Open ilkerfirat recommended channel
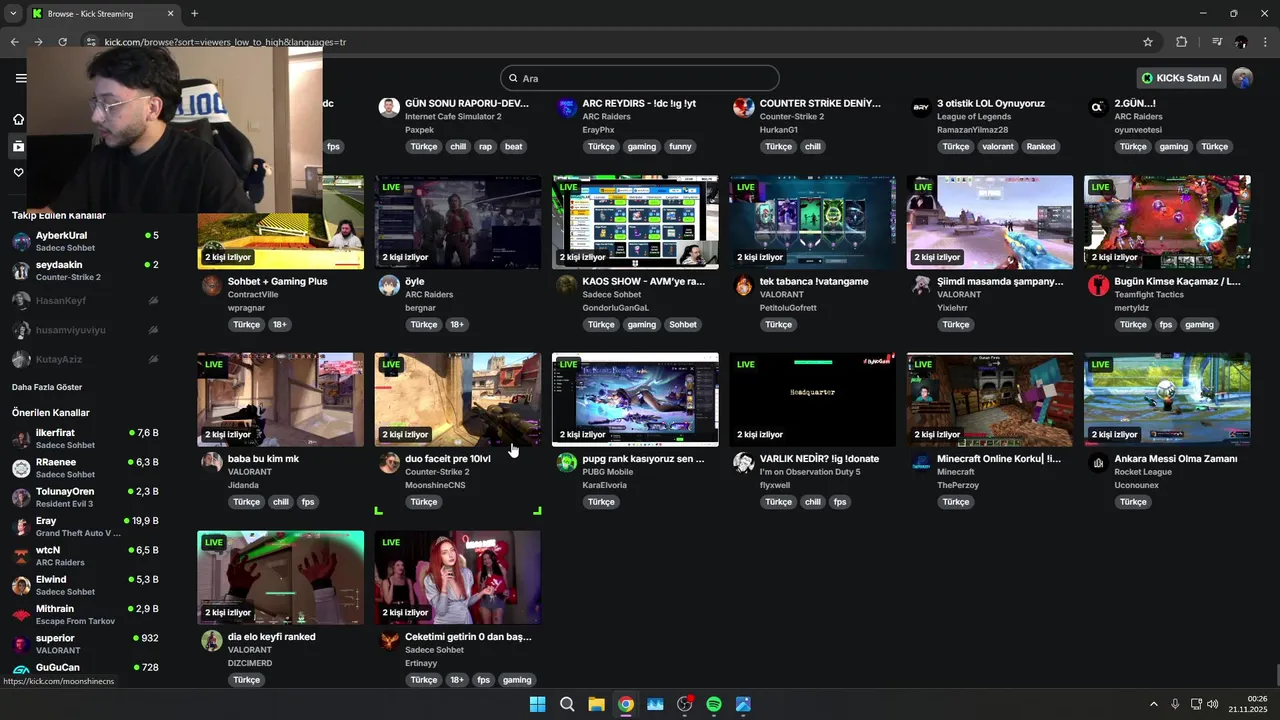This screenshot has width=1280, height=720. click(85, 439)
